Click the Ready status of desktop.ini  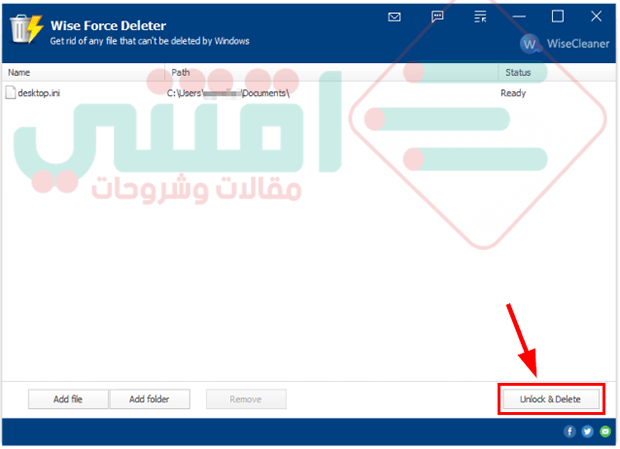point(513,93)
